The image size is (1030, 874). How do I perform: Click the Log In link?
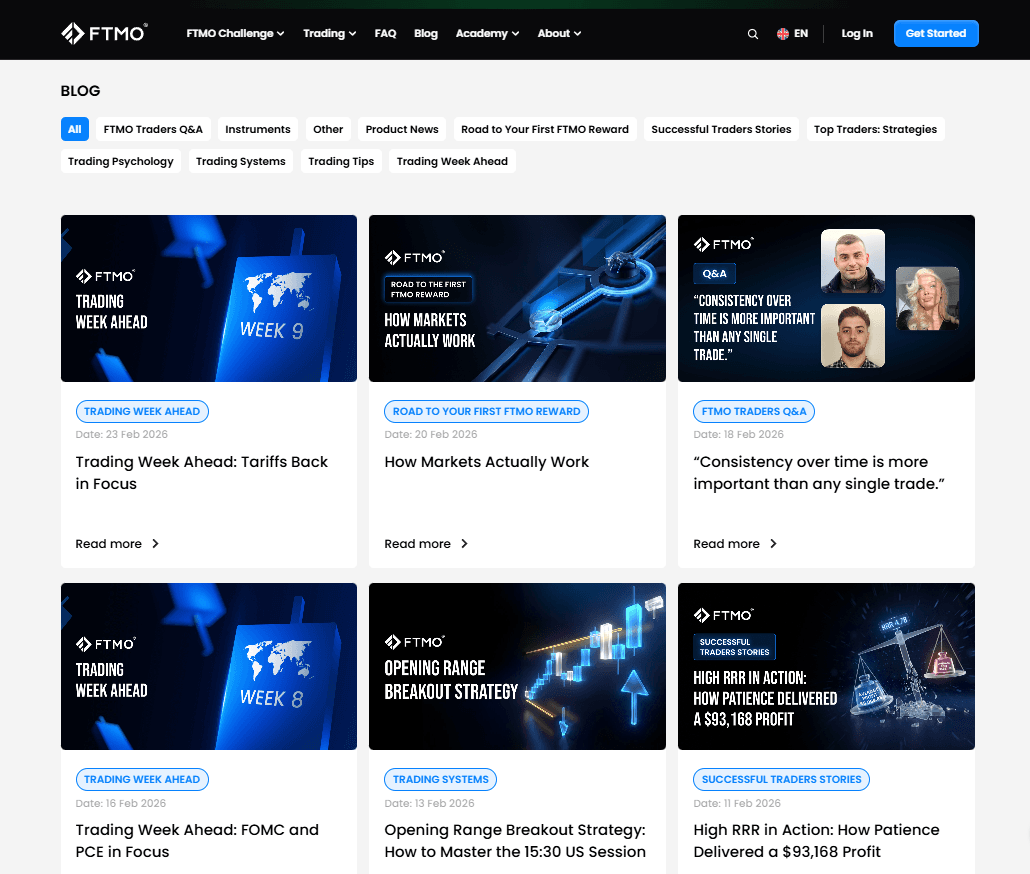coord(857,33)
